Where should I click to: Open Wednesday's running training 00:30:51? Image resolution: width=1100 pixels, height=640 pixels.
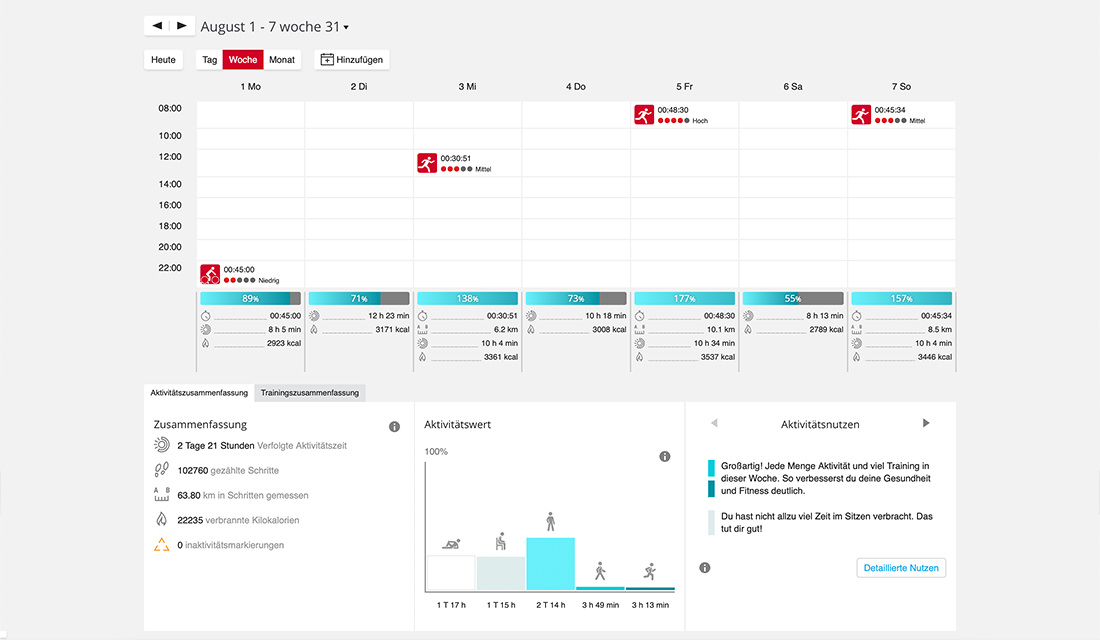(x=455, y=163)
